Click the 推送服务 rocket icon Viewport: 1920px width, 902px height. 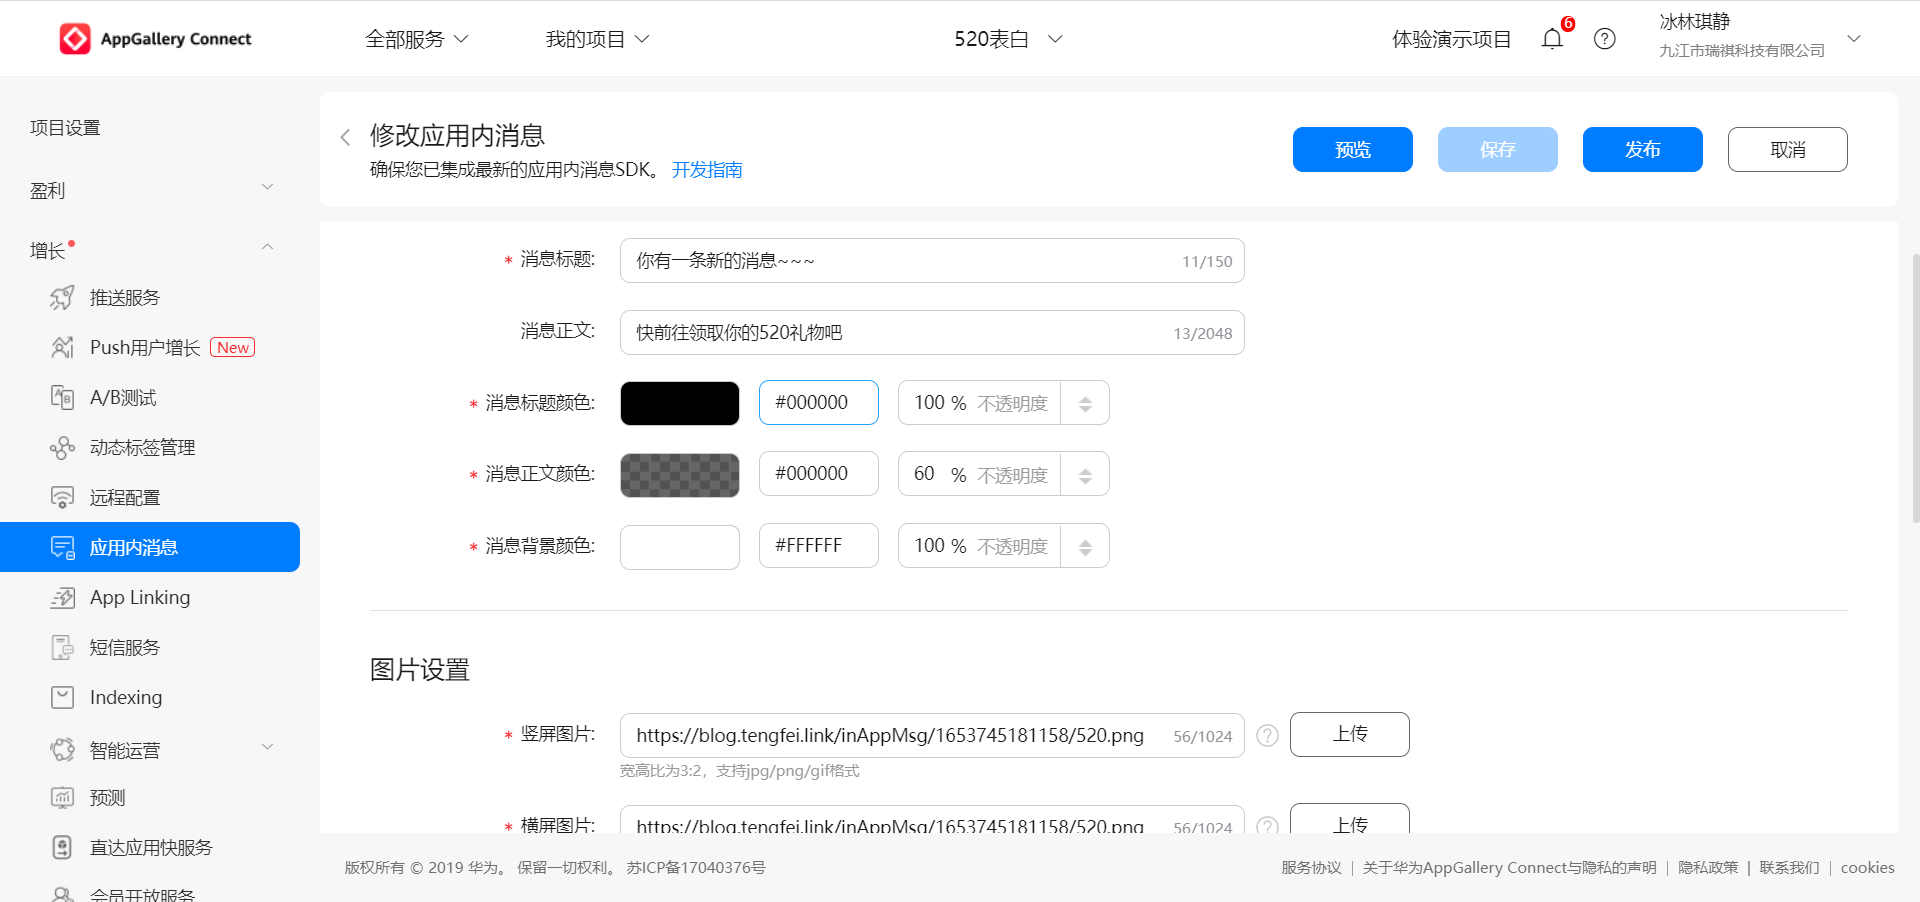pyautogui.click(x=62, y=297)
